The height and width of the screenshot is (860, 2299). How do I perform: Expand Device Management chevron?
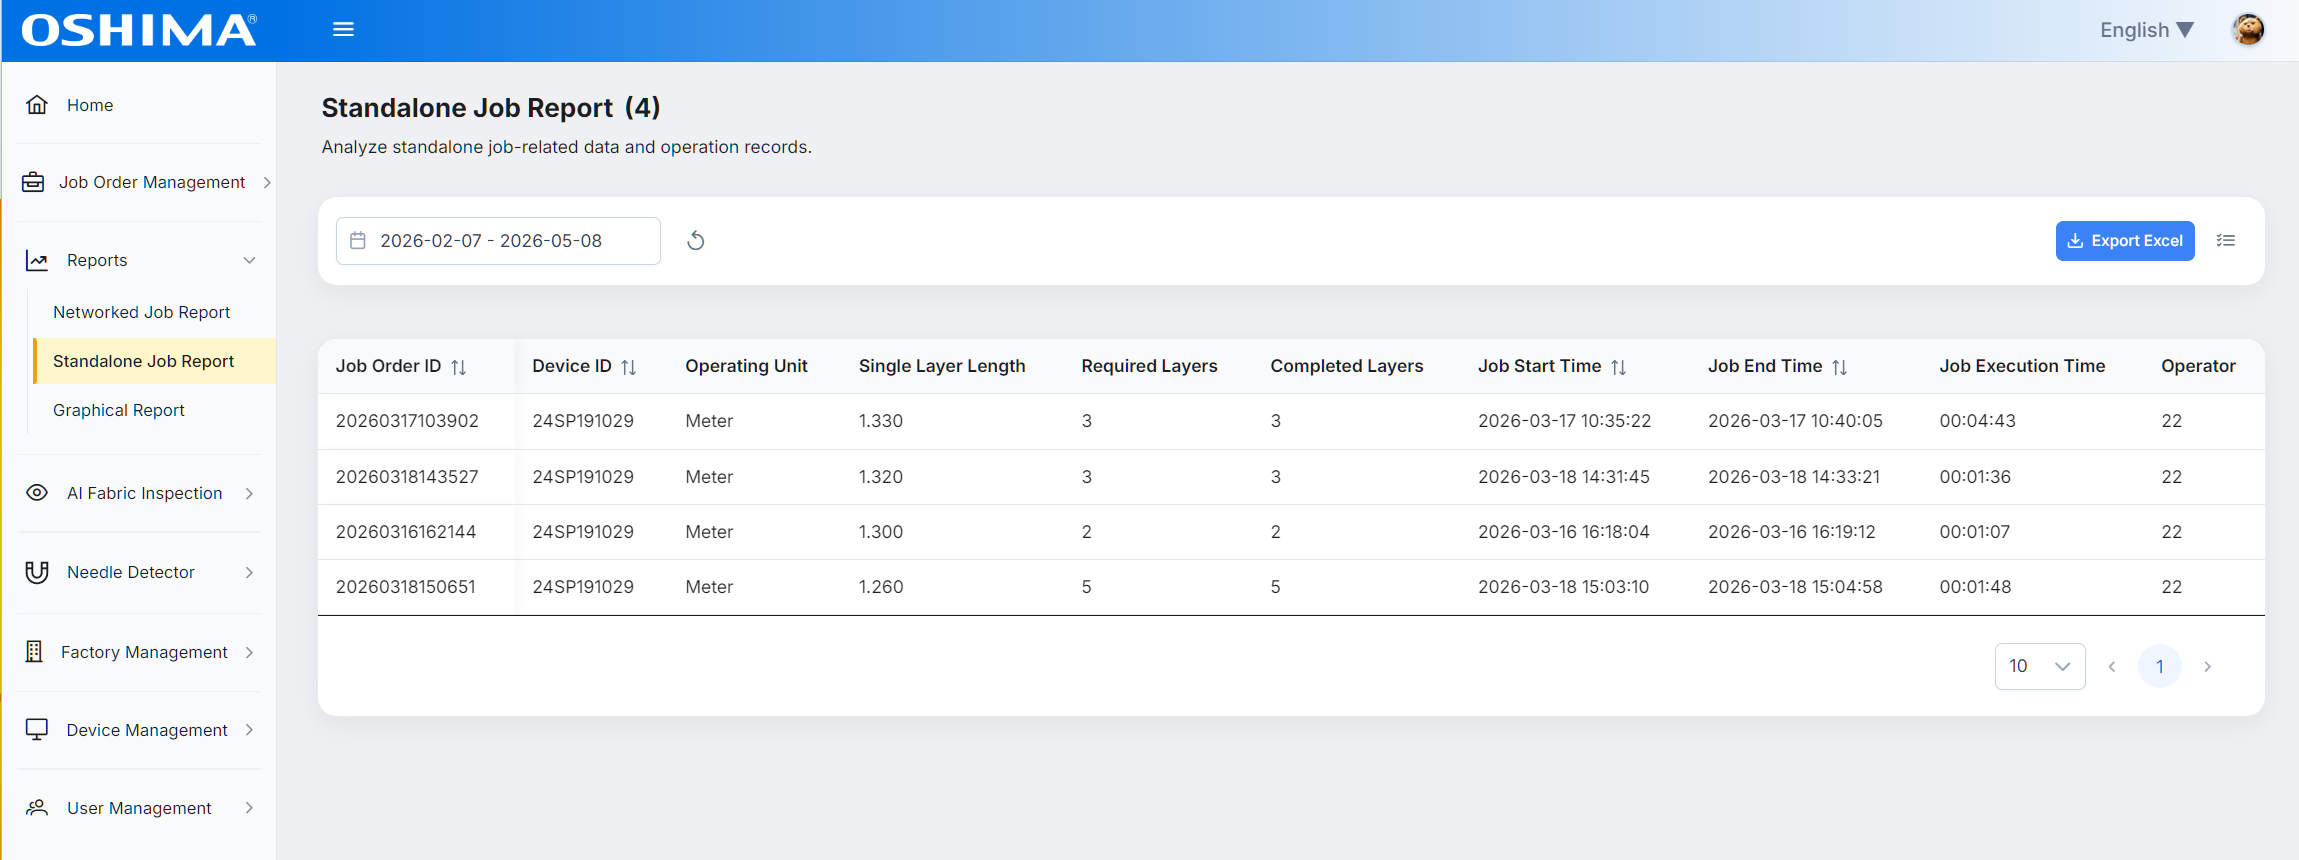coord(250,730)
